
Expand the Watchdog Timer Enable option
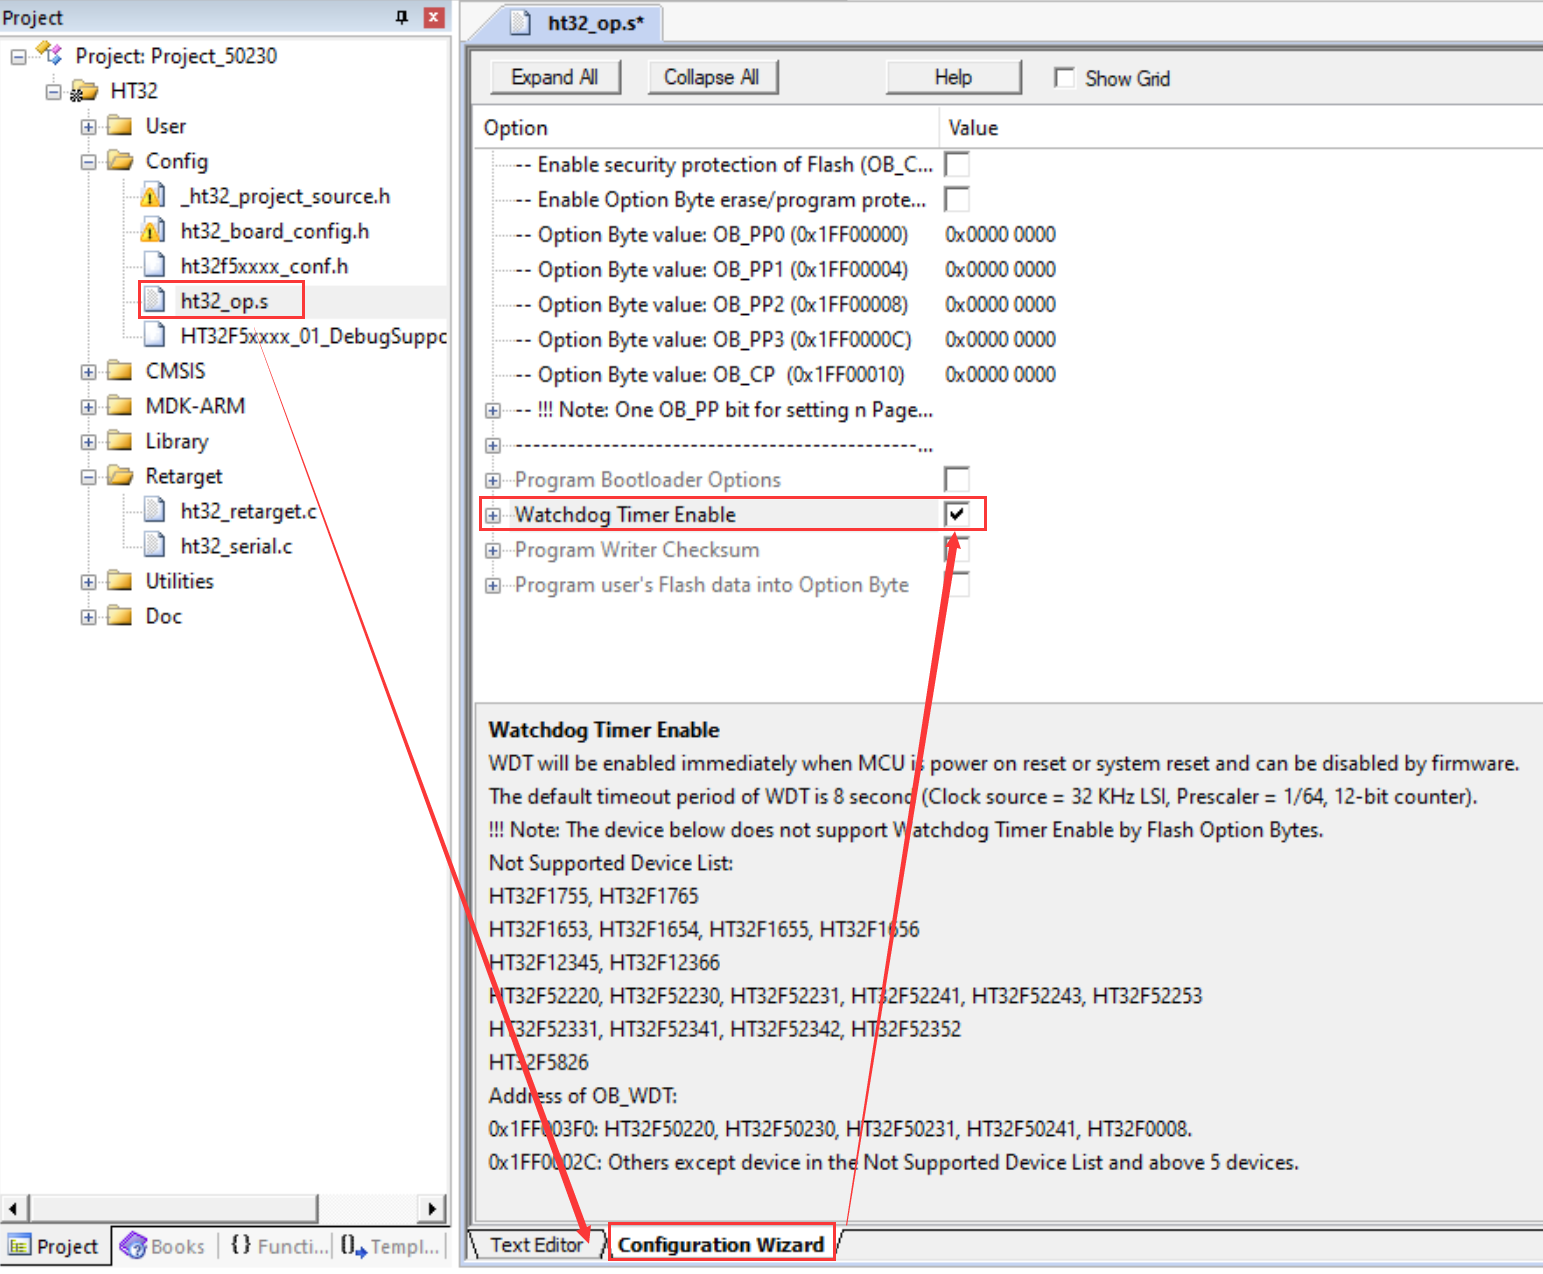coord(492,515)
